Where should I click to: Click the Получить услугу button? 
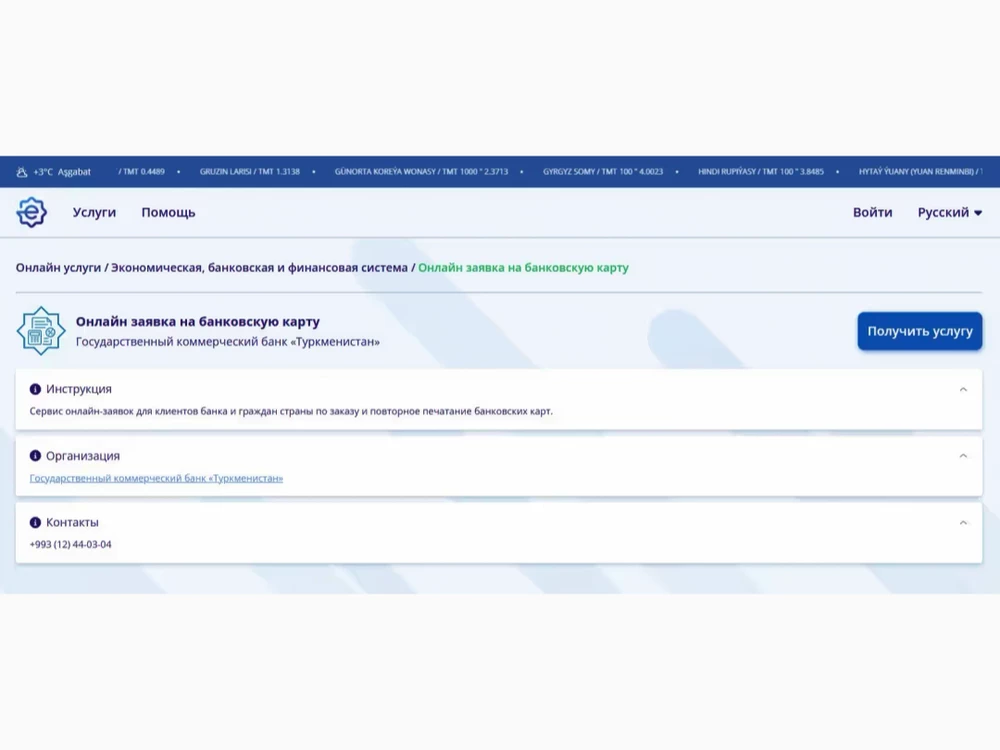click(x=920, y=331)
